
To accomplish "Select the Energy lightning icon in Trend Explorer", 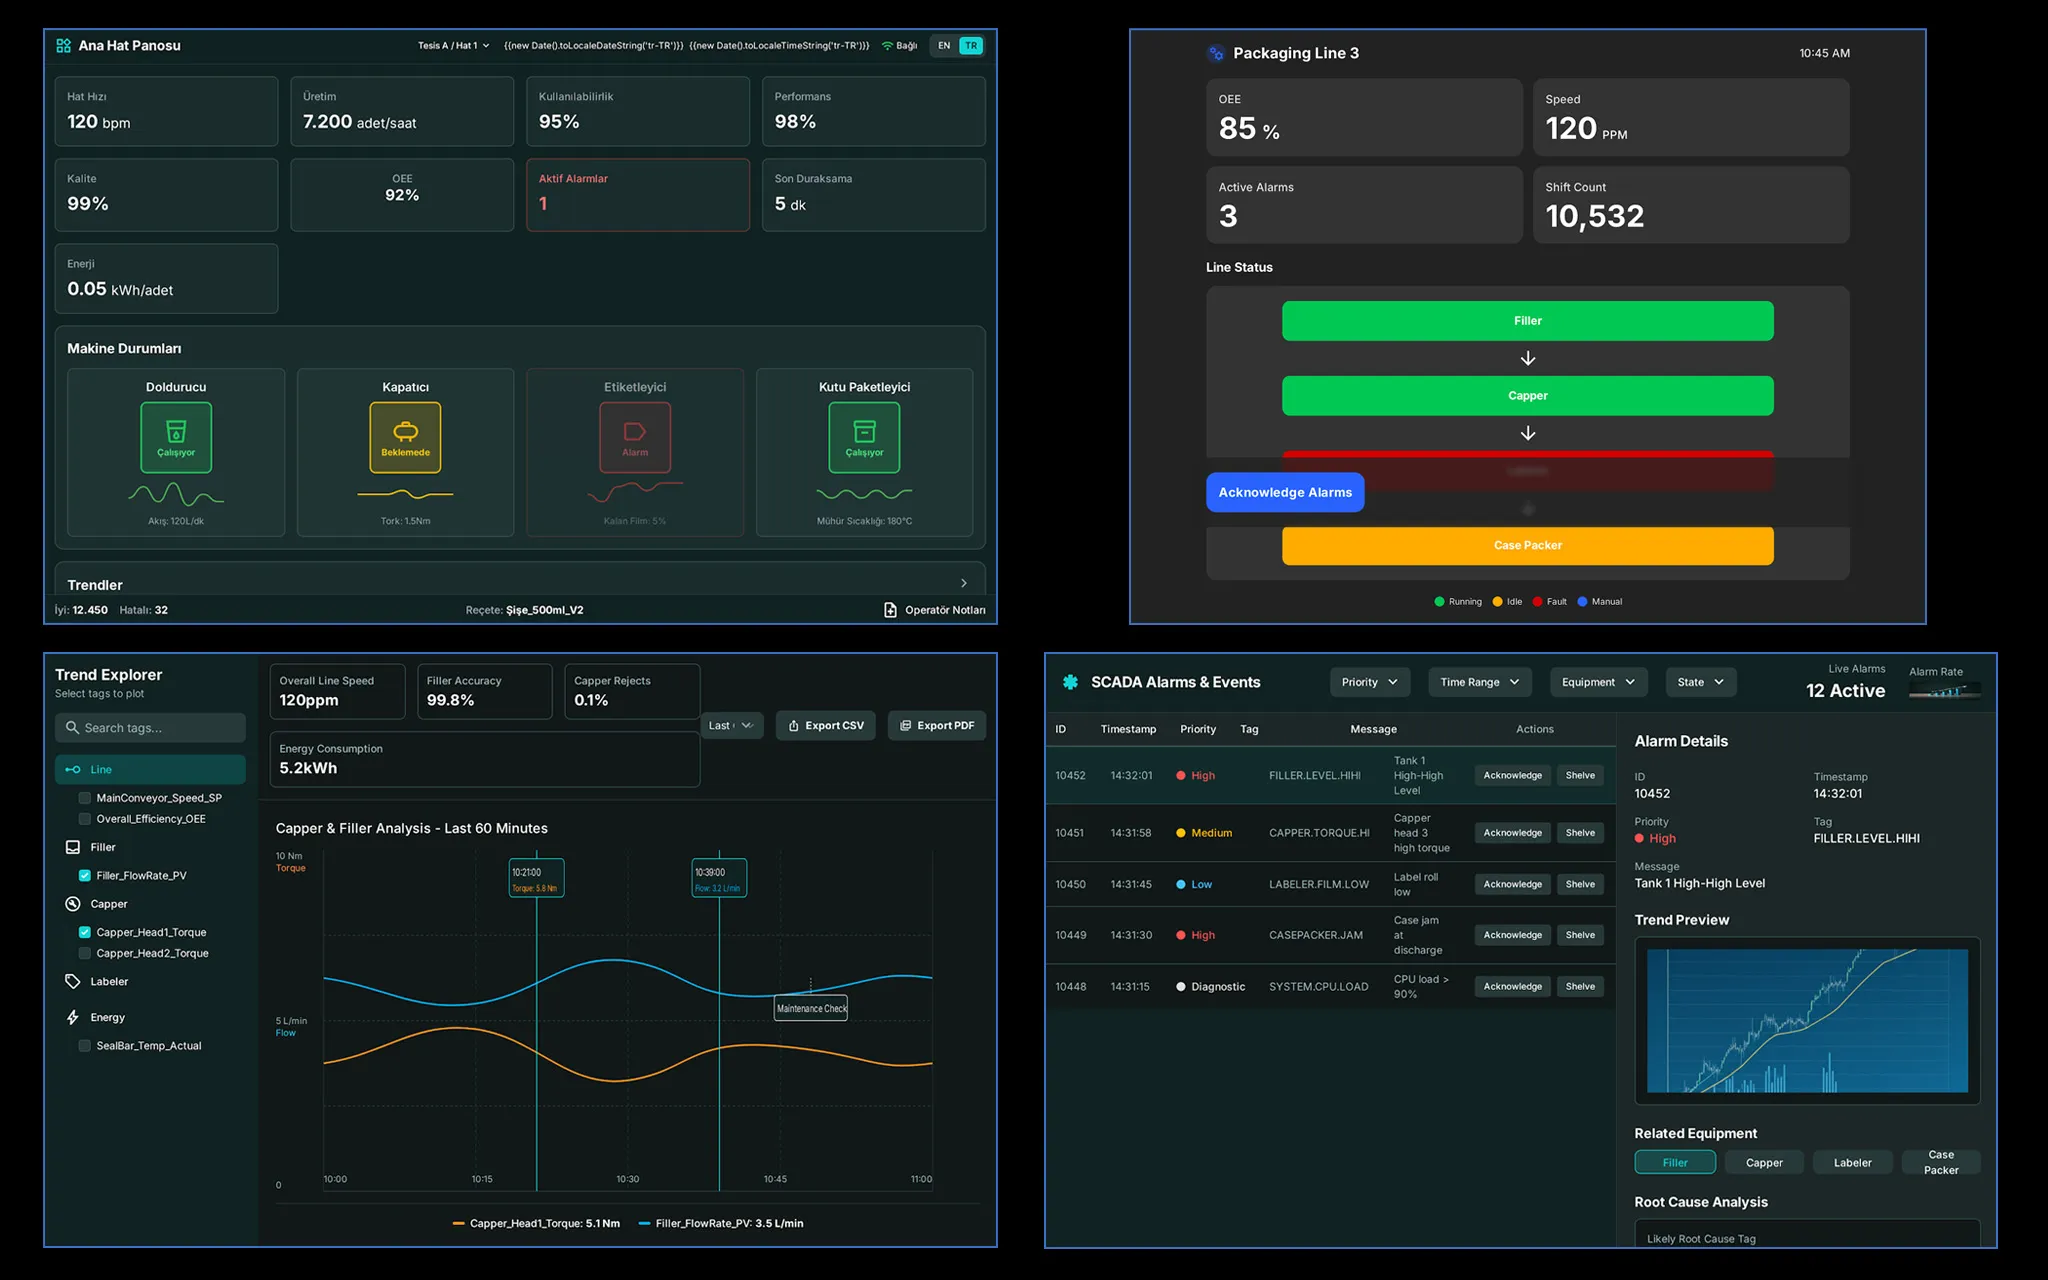I will pyautogui.click(x=72, y=1017).
